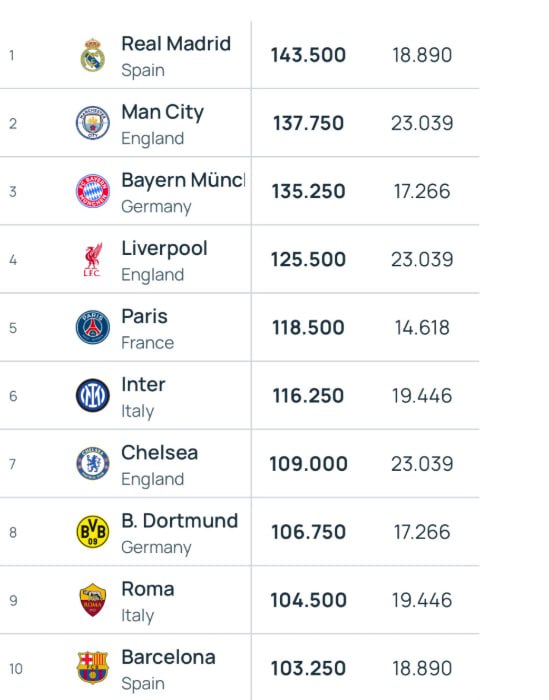Viewport: 549px width, 700px height.
Task: Open the Man City team name
Action: 162,112
